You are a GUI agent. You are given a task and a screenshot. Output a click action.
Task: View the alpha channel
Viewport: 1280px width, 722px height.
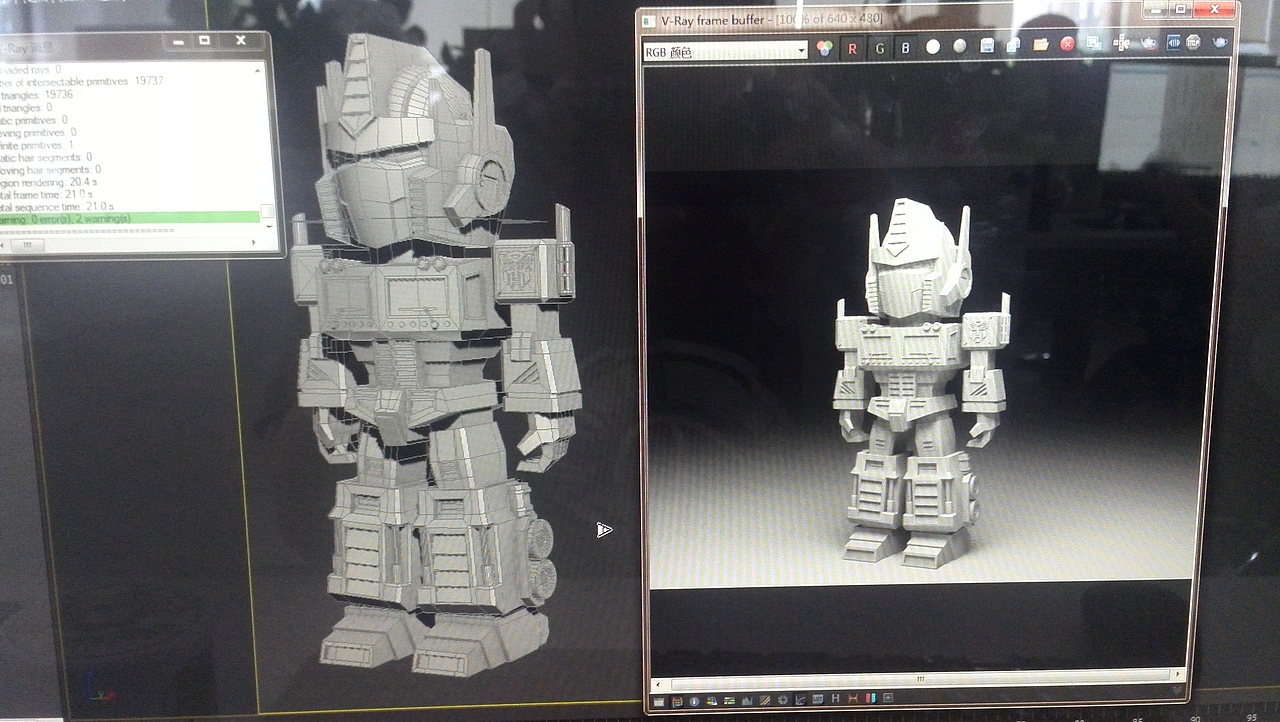(x=932, y=44)
